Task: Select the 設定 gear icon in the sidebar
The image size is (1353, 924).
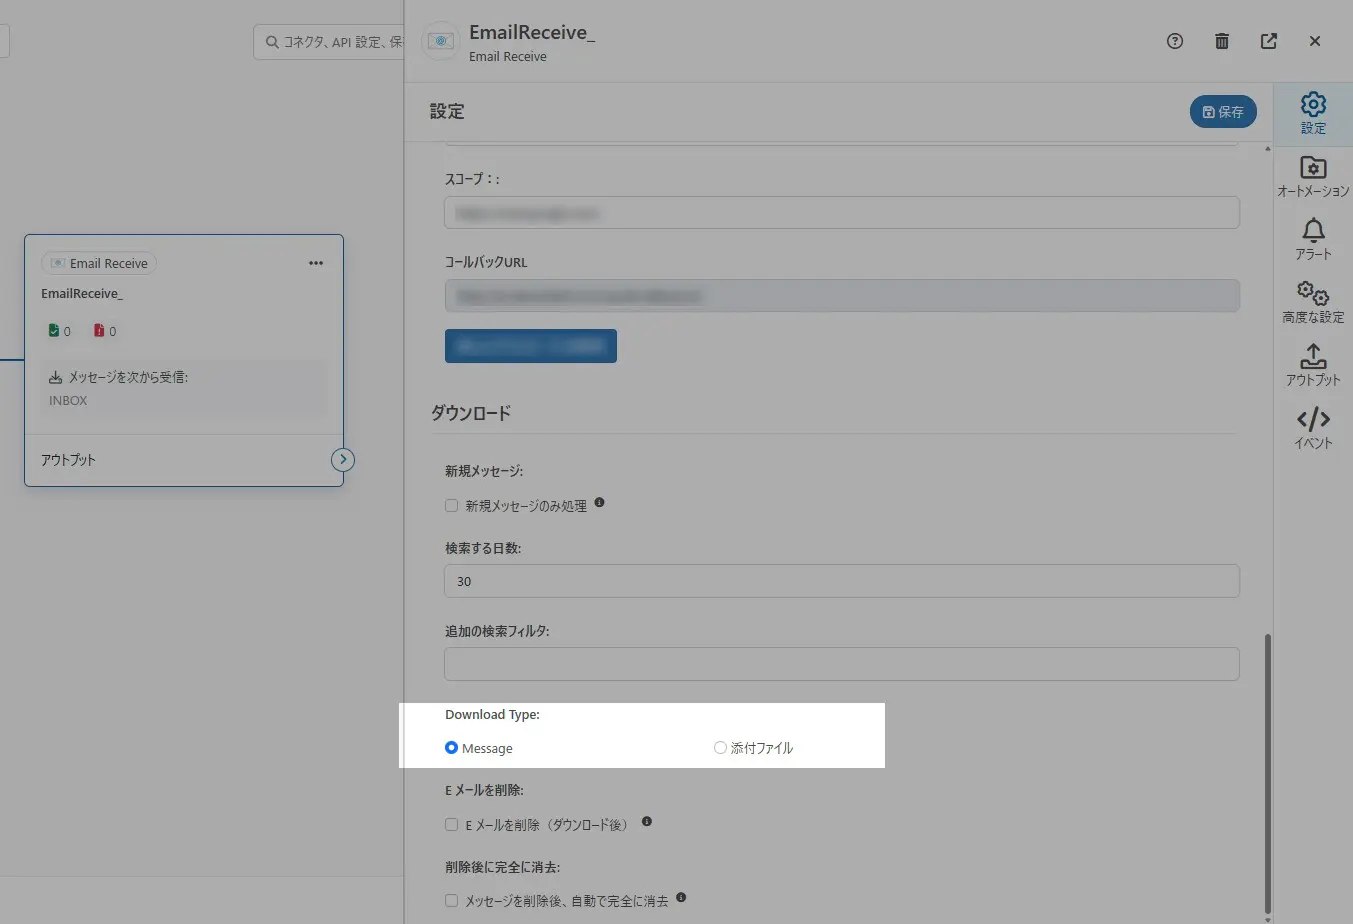Action: (x=1313, y=105)
